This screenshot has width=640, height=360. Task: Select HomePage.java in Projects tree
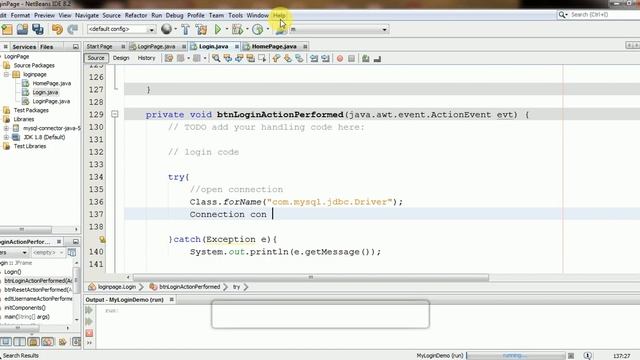click(x=51, y=83)
